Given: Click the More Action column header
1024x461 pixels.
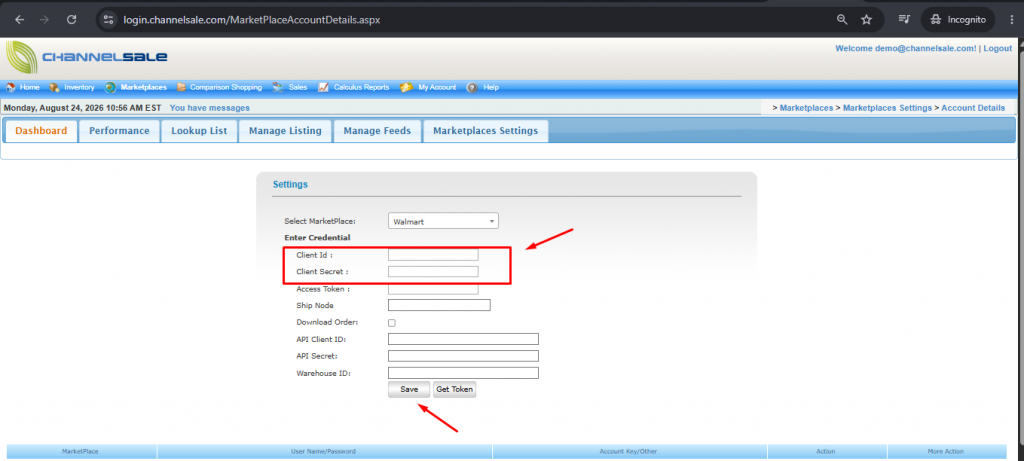Looking at the screenshot, I should [x=946, y=452].
